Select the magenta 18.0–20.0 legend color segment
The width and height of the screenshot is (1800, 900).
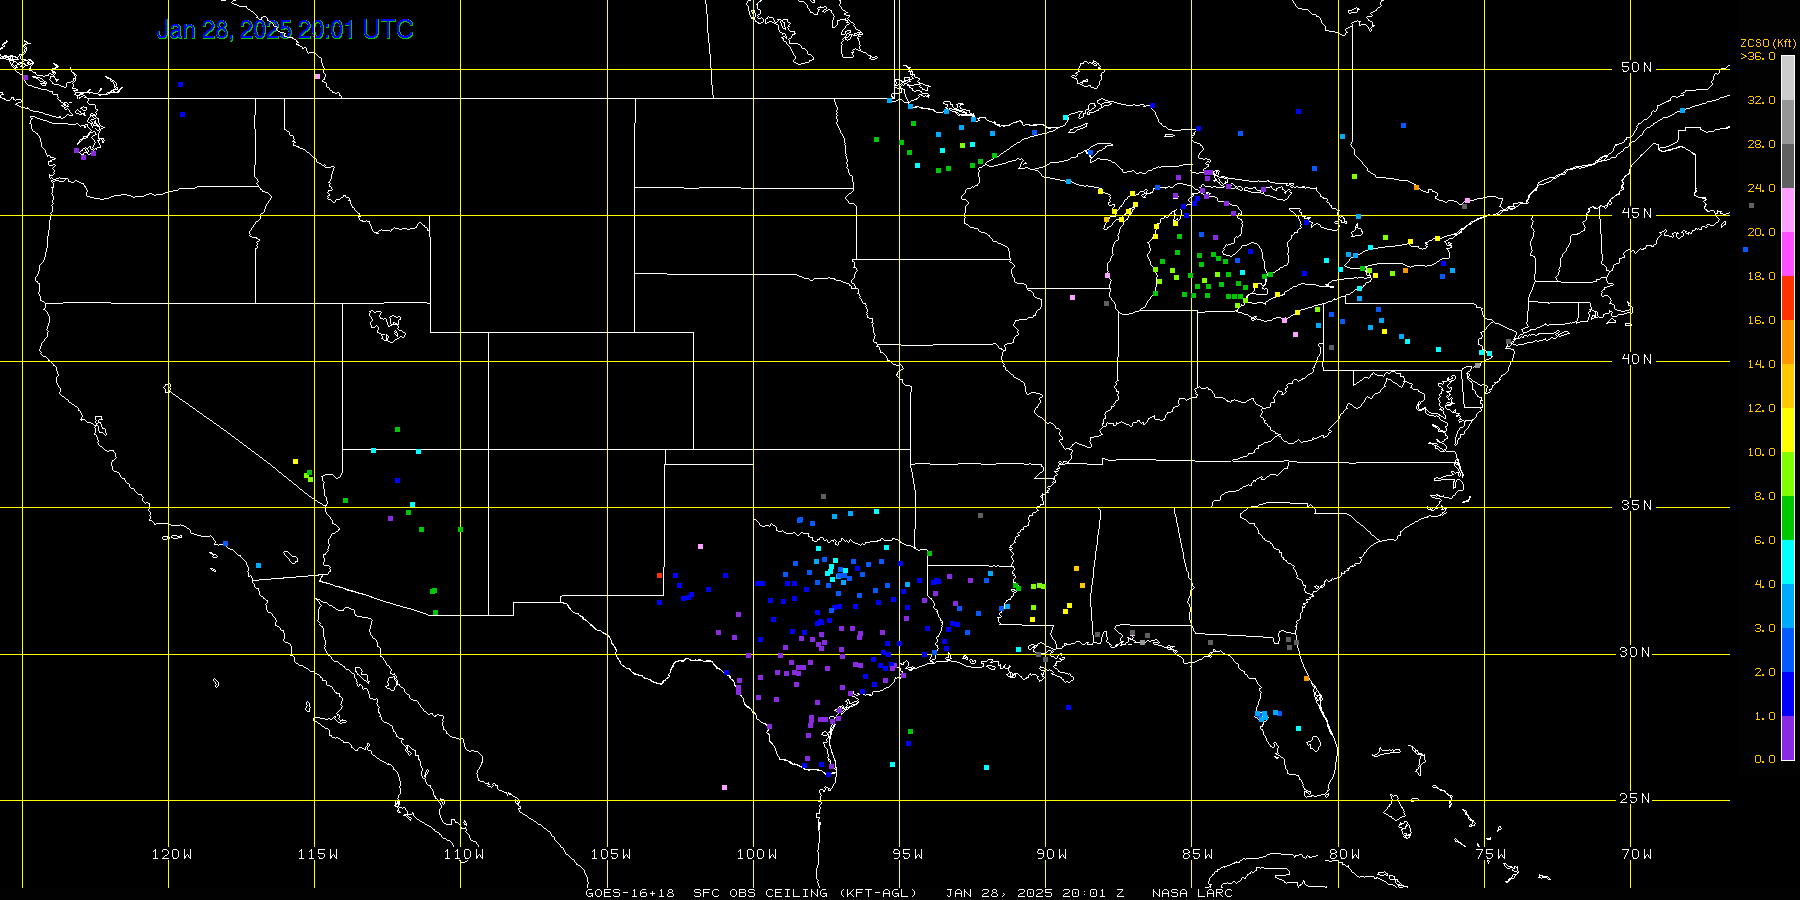click(x=1788, y=254)
